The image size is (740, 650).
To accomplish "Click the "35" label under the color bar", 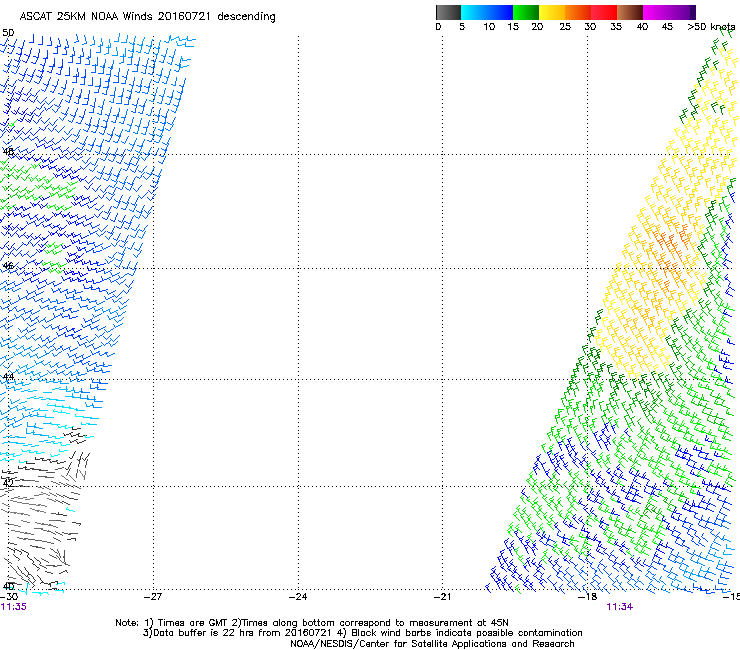I will pyautogui.click(x=616, y=27).
